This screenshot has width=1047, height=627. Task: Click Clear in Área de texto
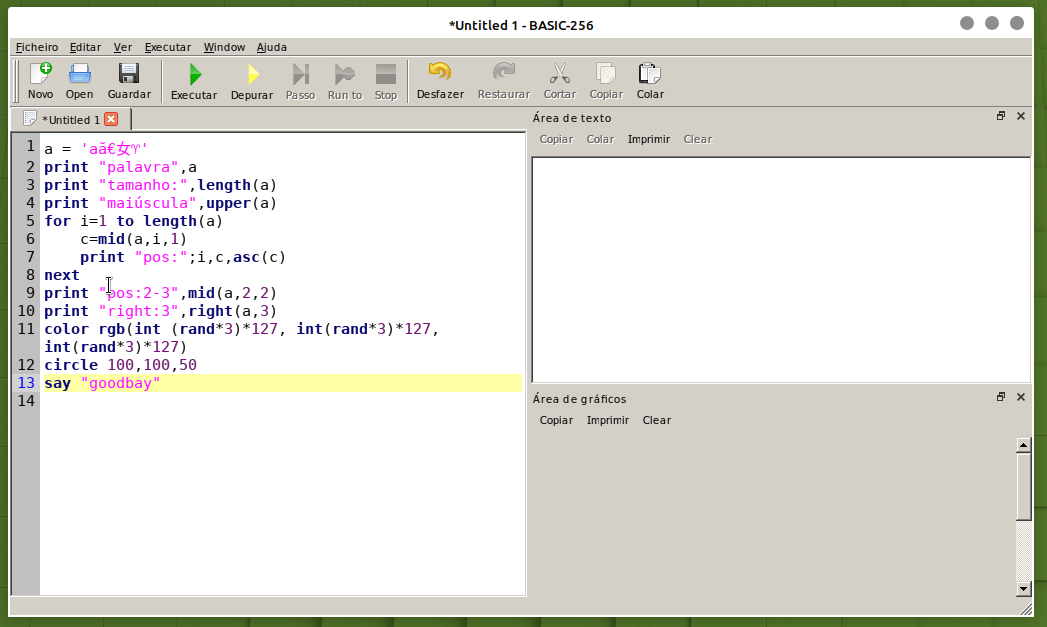(x=698, y=140)
